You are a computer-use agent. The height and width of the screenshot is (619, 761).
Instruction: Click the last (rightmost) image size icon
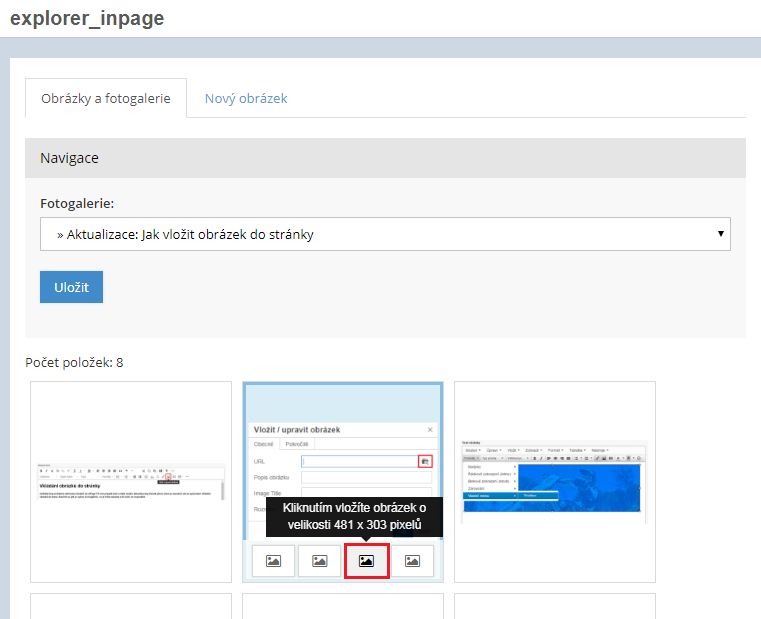pyautogui.click(x=412, y=561)
